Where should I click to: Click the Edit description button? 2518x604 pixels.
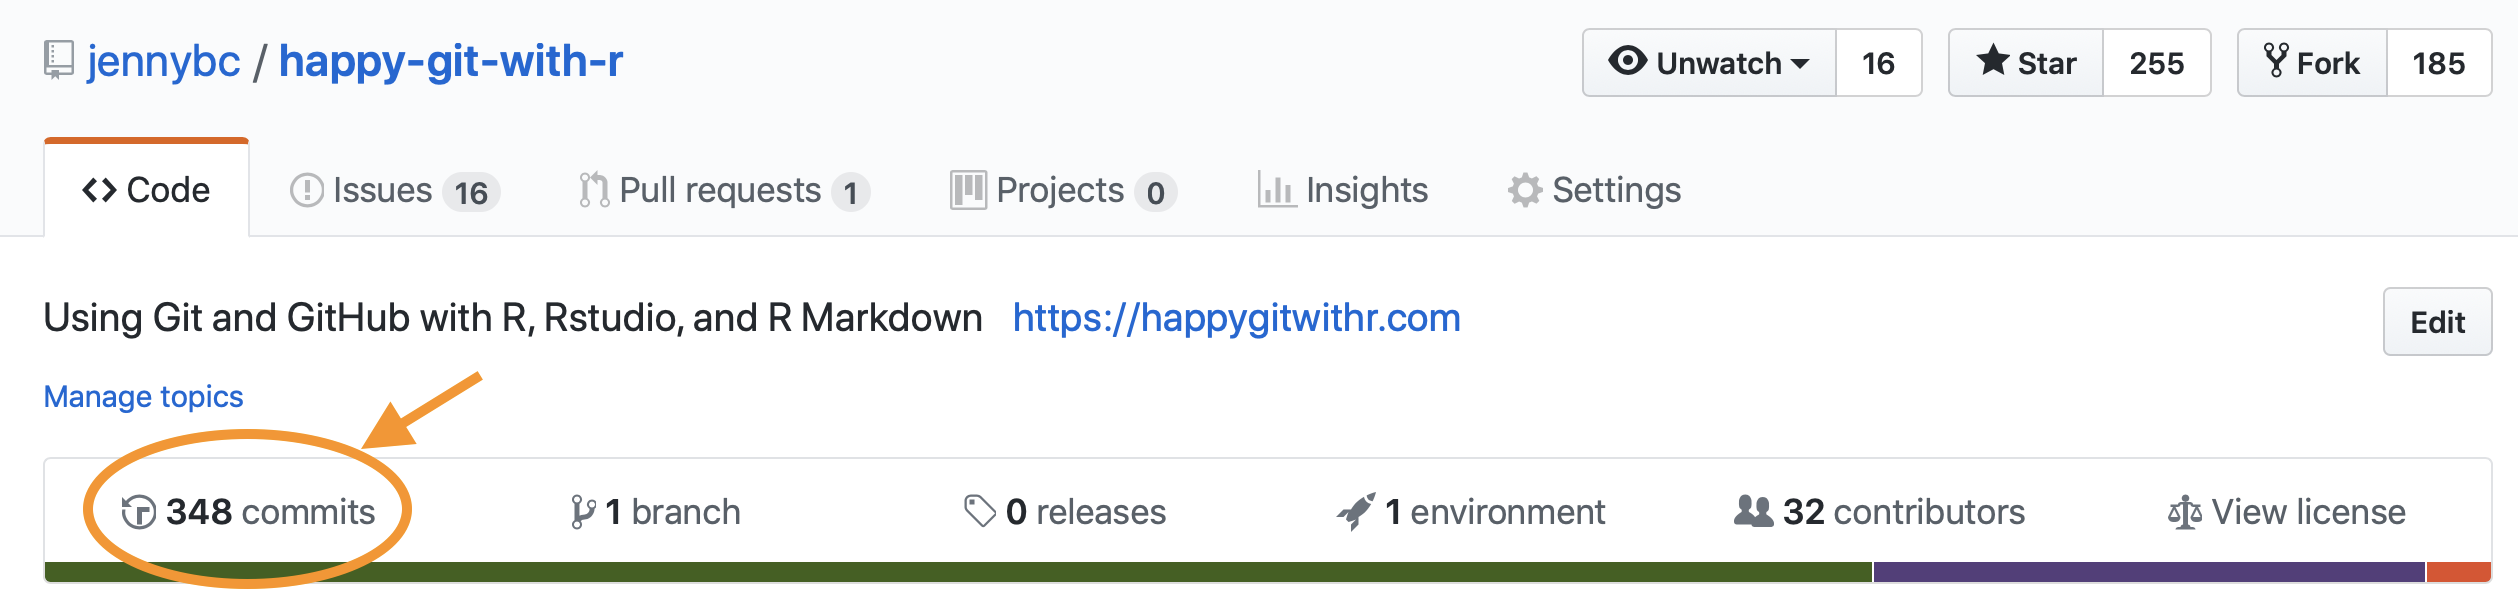click(2436, 322)
